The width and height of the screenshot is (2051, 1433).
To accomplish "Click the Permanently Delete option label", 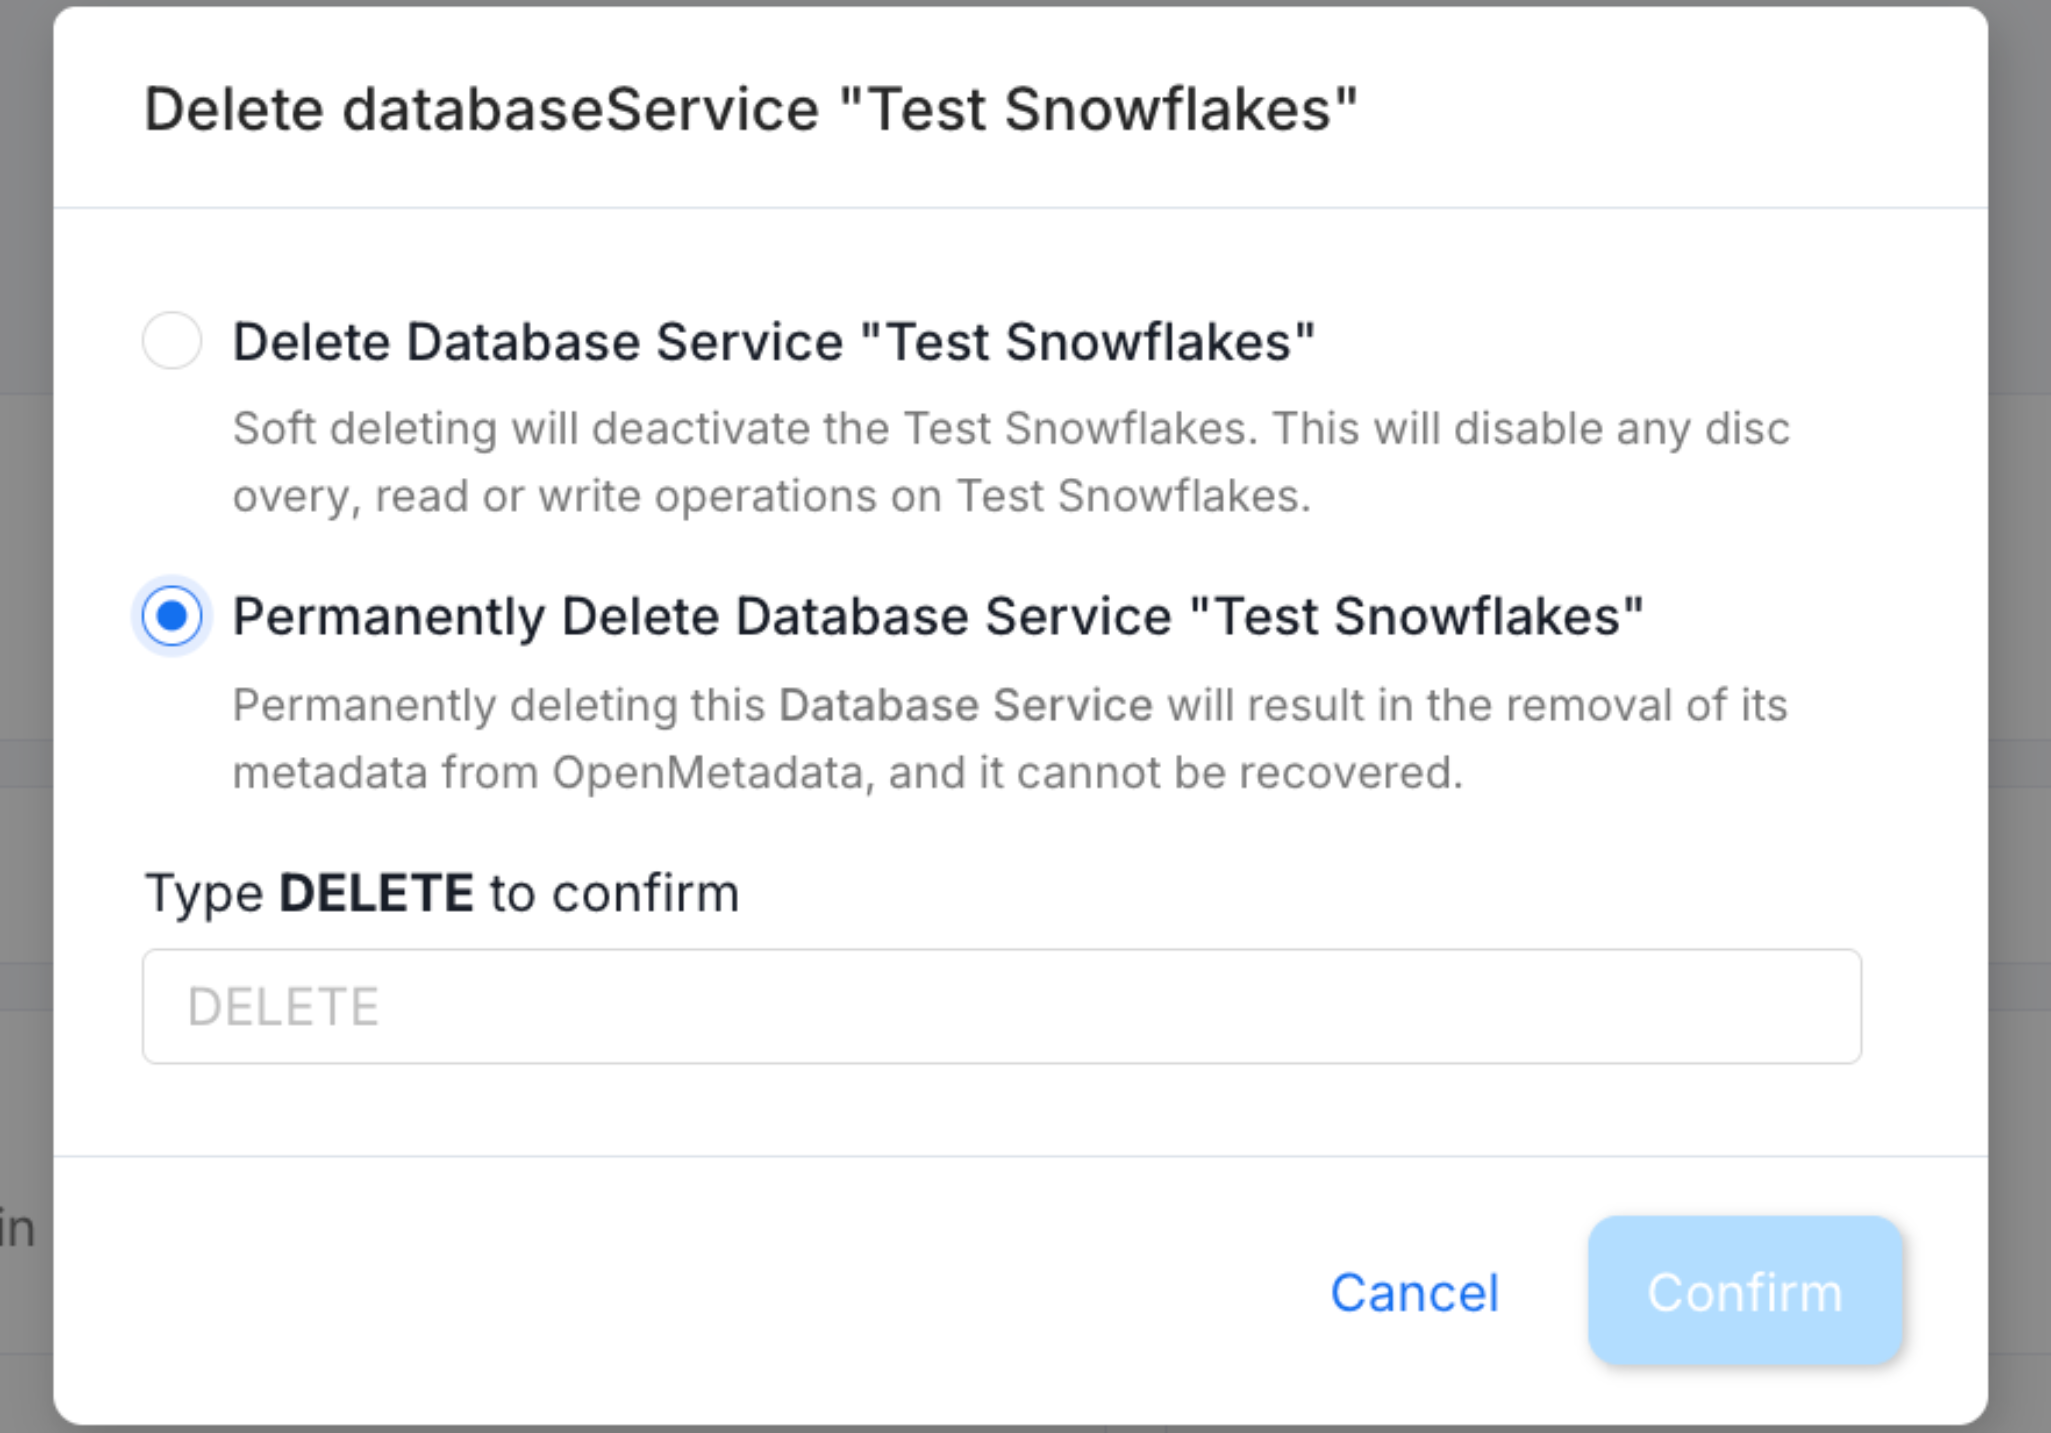I will 938,615.
